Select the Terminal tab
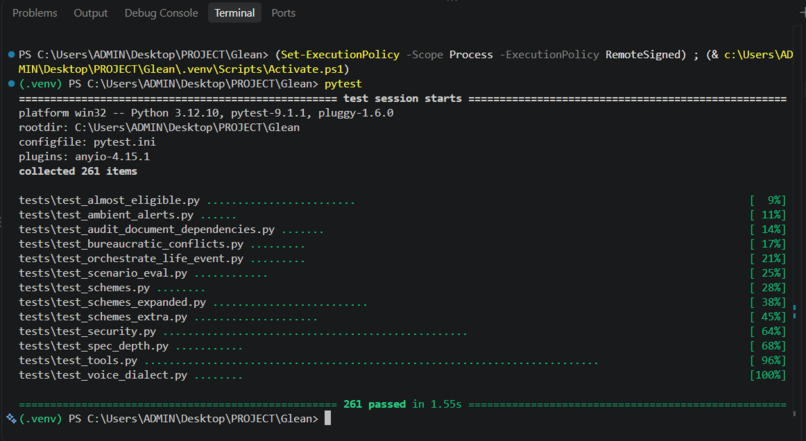 [234, 13]
